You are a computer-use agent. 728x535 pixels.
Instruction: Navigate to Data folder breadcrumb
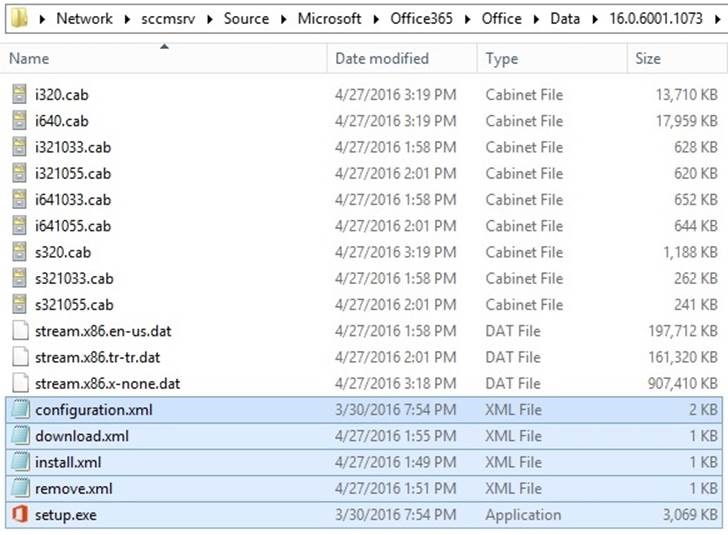click(565, 19)
